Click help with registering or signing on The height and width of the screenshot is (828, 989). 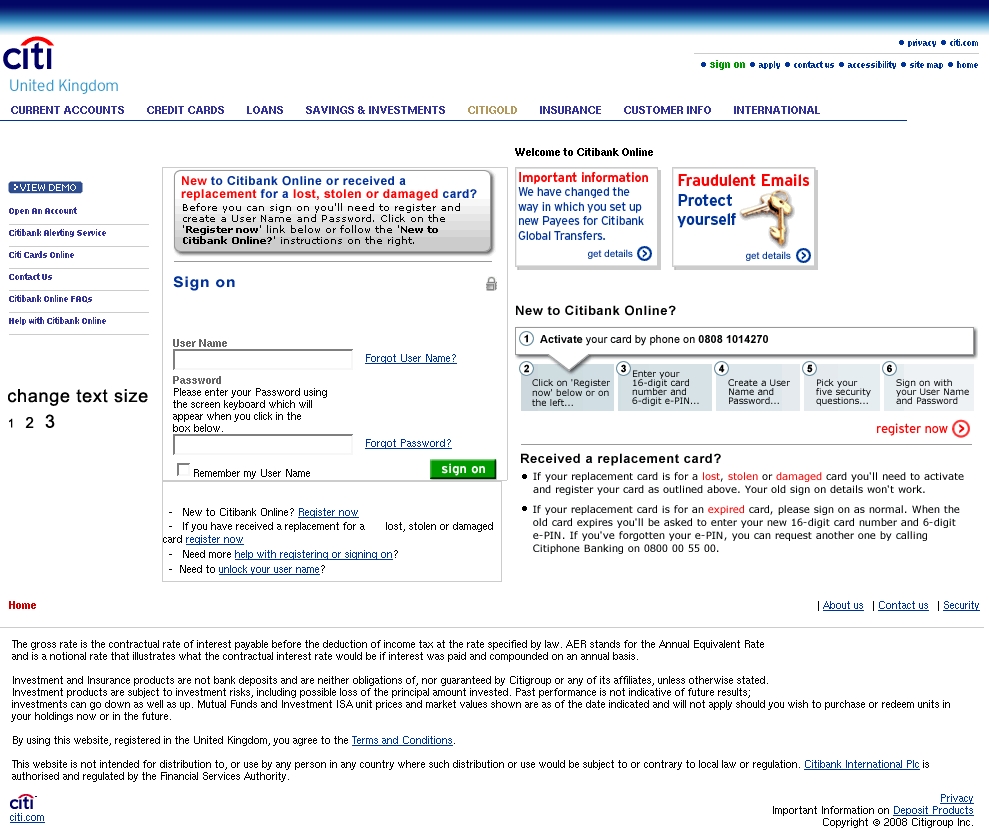[x=313, y=554]
